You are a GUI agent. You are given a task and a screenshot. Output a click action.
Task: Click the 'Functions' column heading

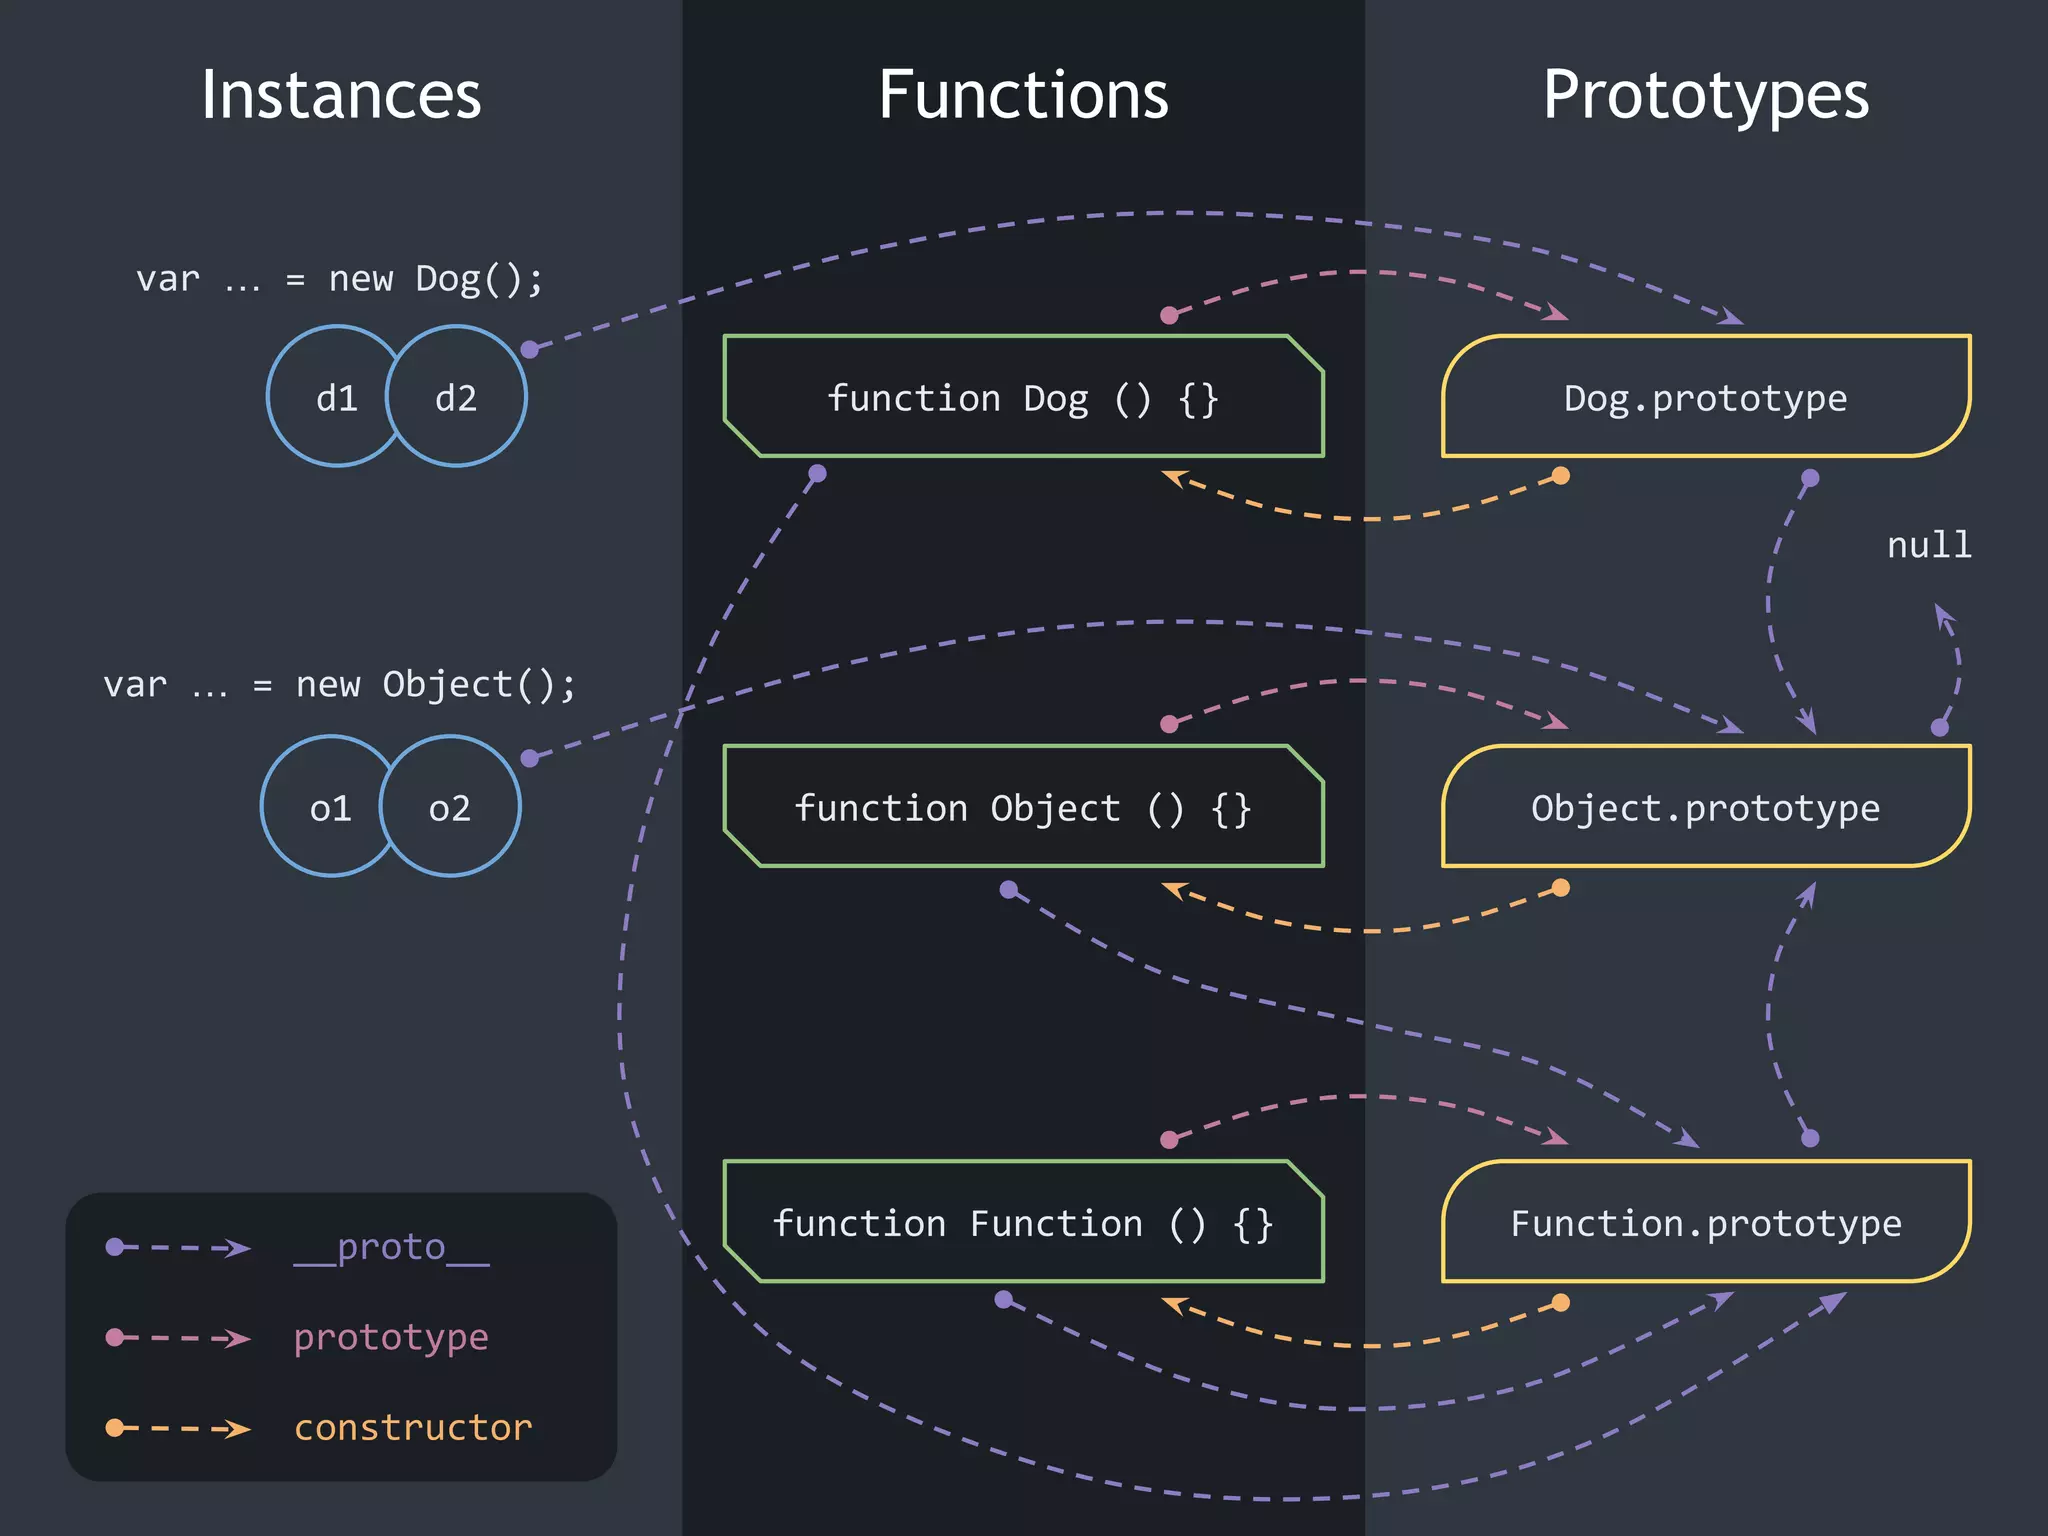tap(1023, 95)
